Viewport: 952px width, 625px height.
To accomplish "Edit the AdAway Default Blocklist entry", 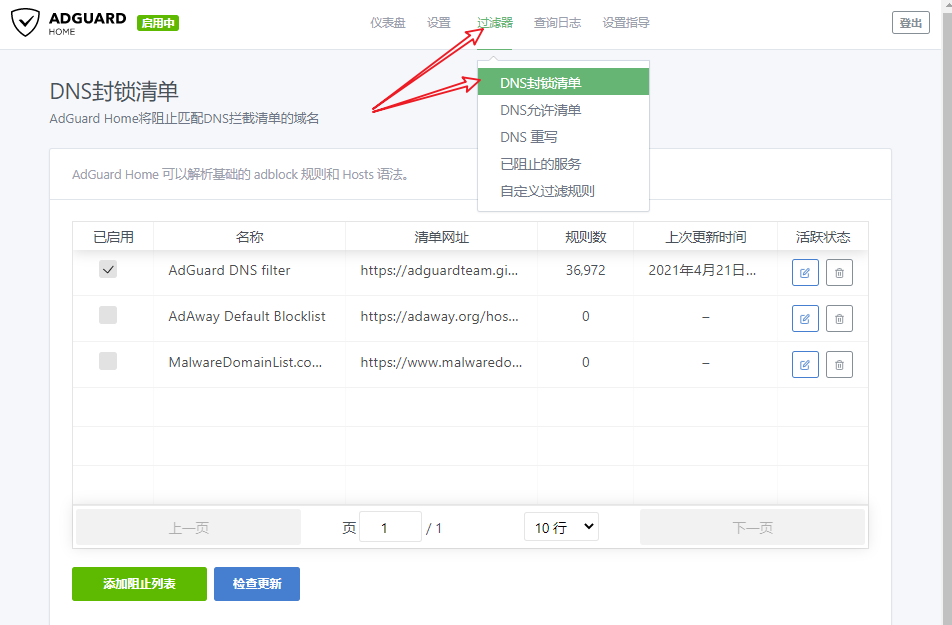I will coord(805,318).
